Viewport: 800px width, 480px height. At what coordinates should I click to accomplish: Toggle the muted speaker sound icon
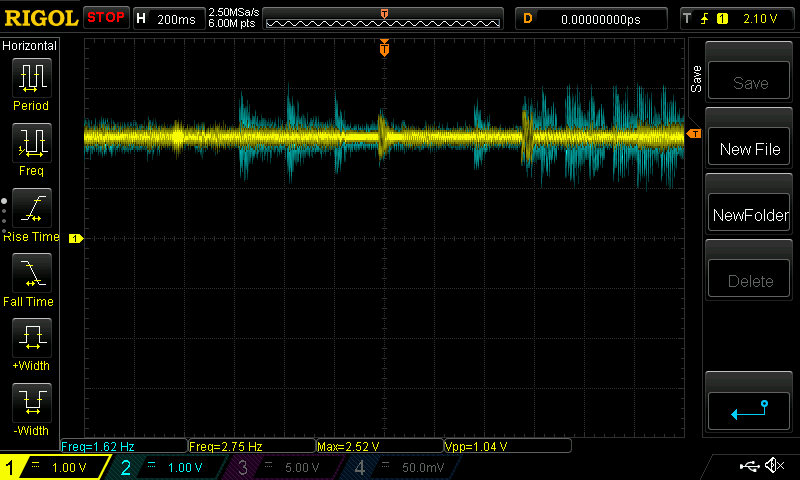coord(774,465)
